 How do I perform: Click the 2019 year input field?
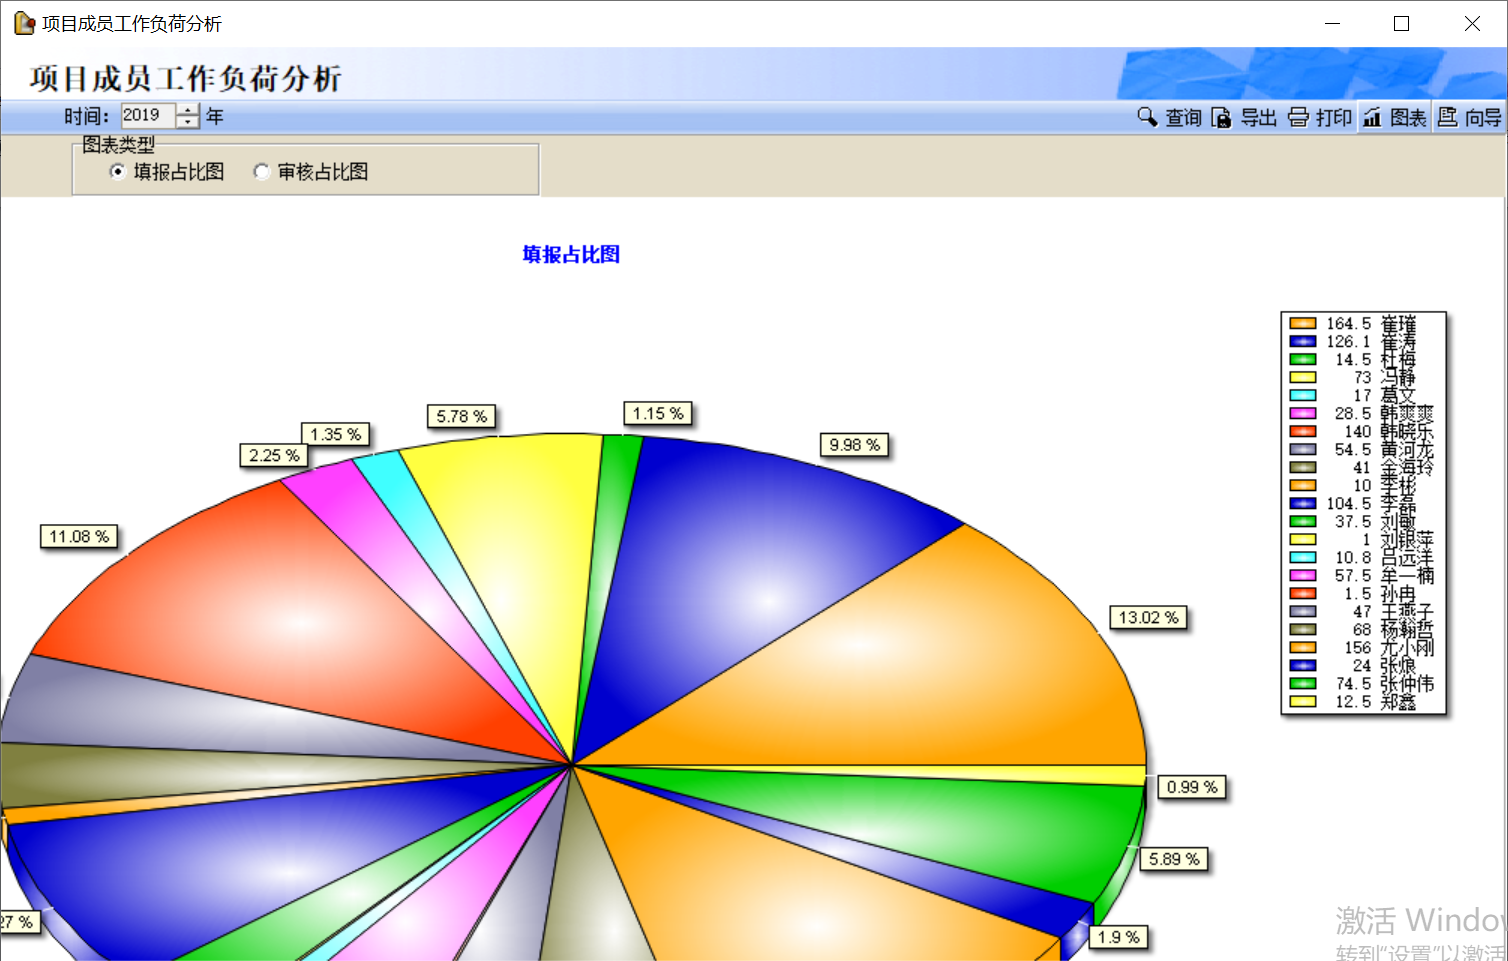click(x=147, y=116)
